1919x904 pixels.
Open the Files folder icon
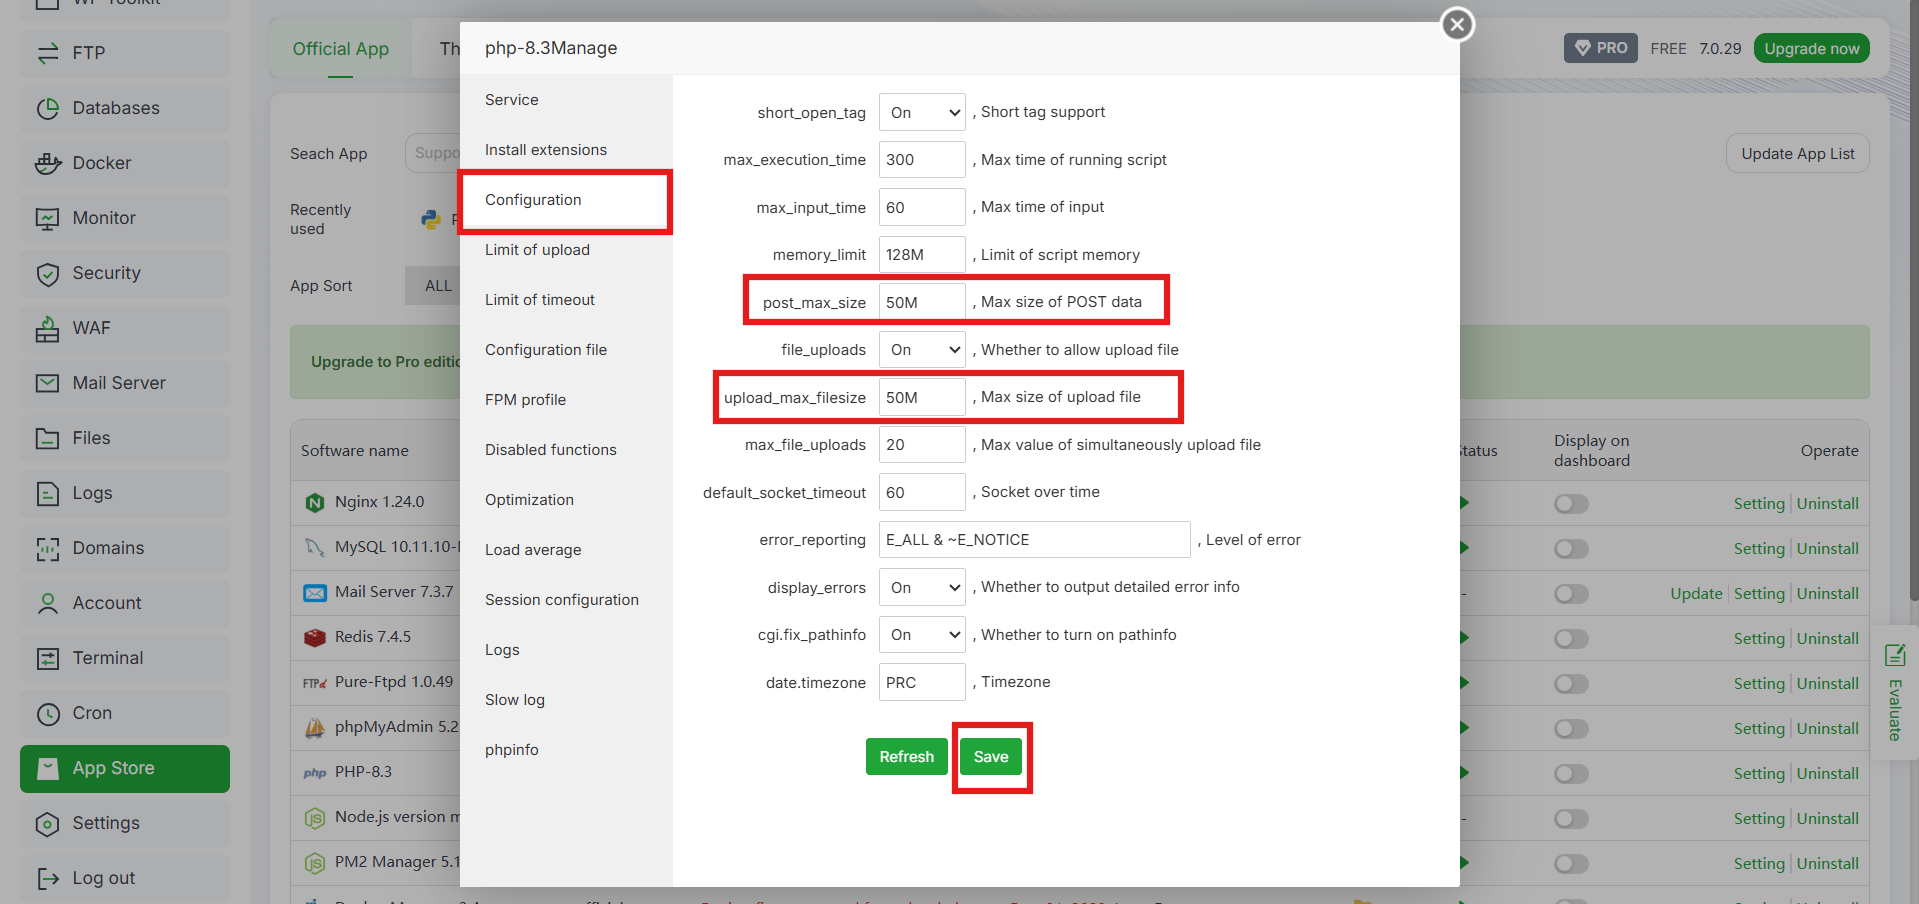click(x=48, y=438)
